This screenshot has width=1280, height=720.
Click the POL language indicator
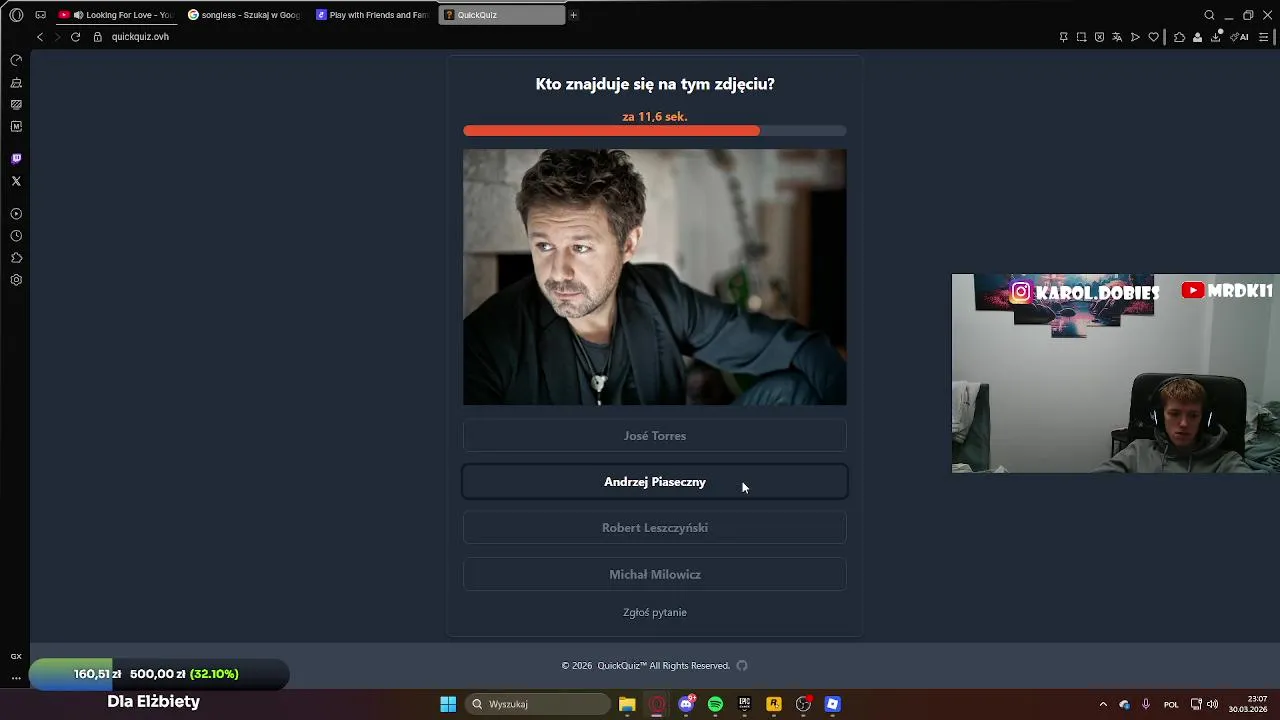click(x=1171, y=704)
